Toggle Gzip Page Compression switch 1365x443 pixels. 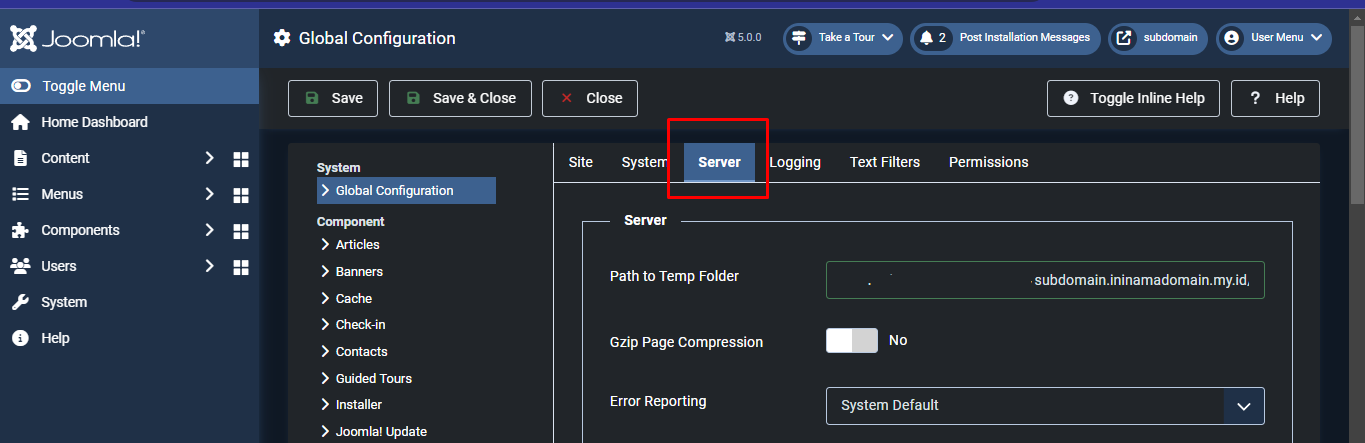(x=852, y=340)
